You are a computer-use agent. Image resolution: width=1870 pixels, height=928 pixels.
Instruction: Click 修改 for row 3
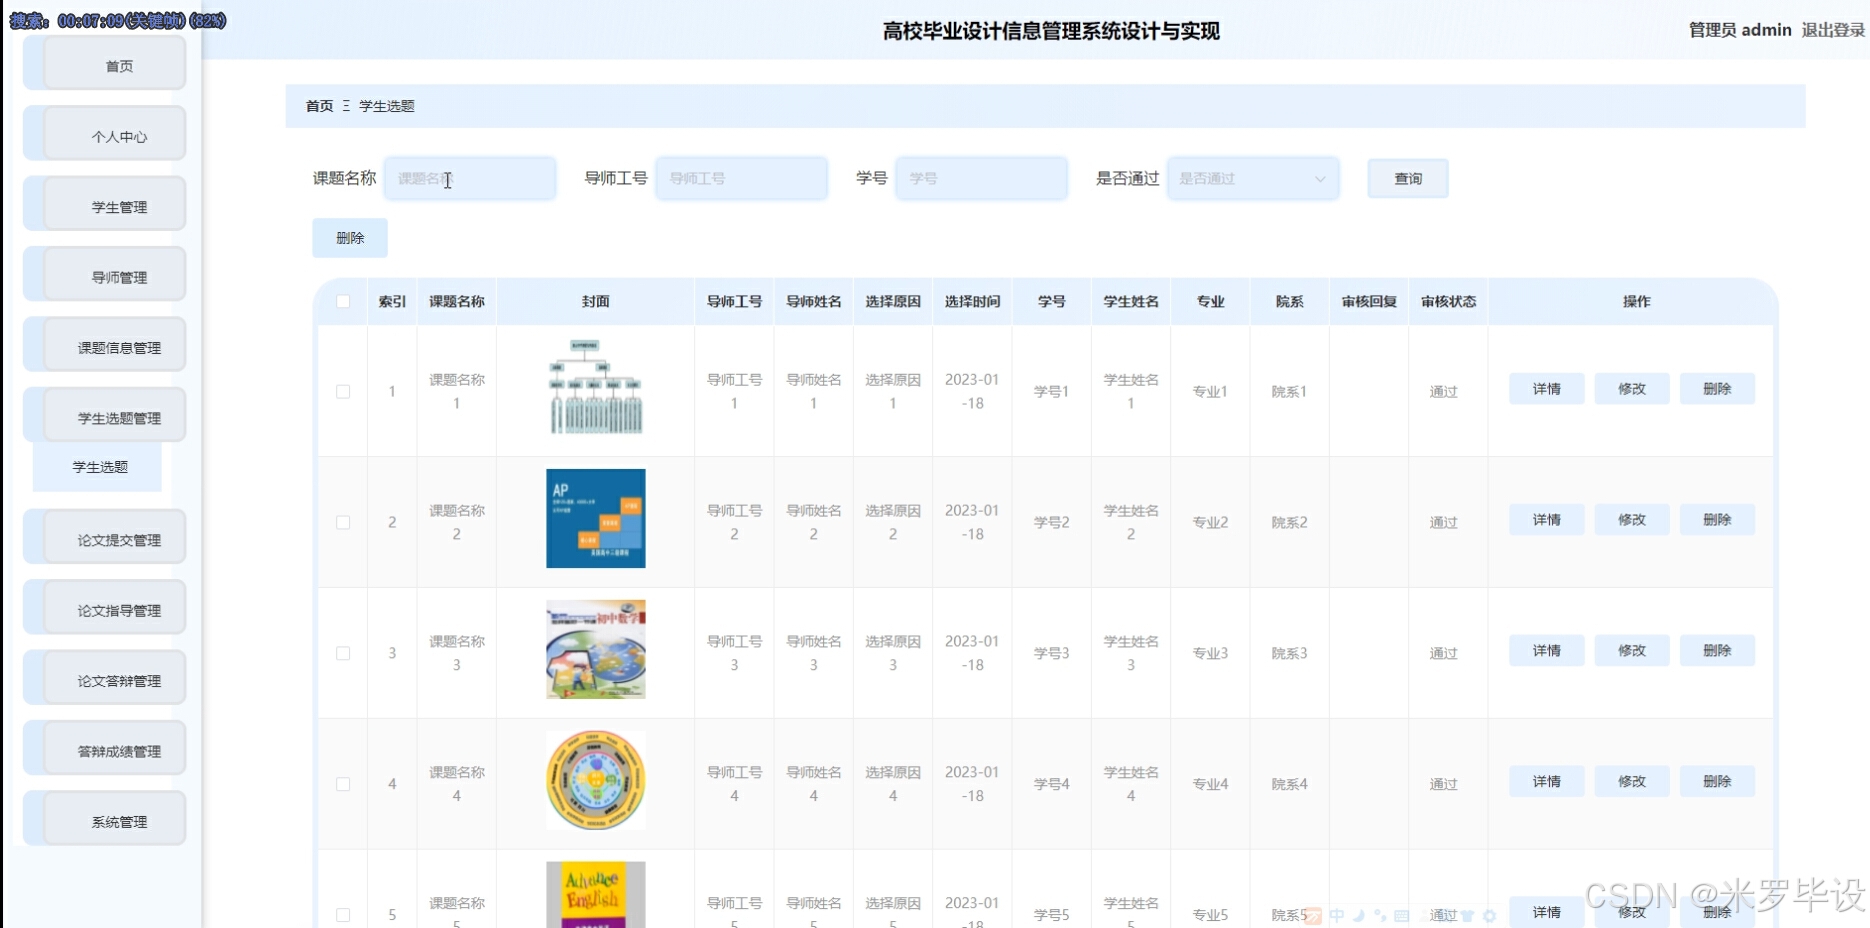1632,651
